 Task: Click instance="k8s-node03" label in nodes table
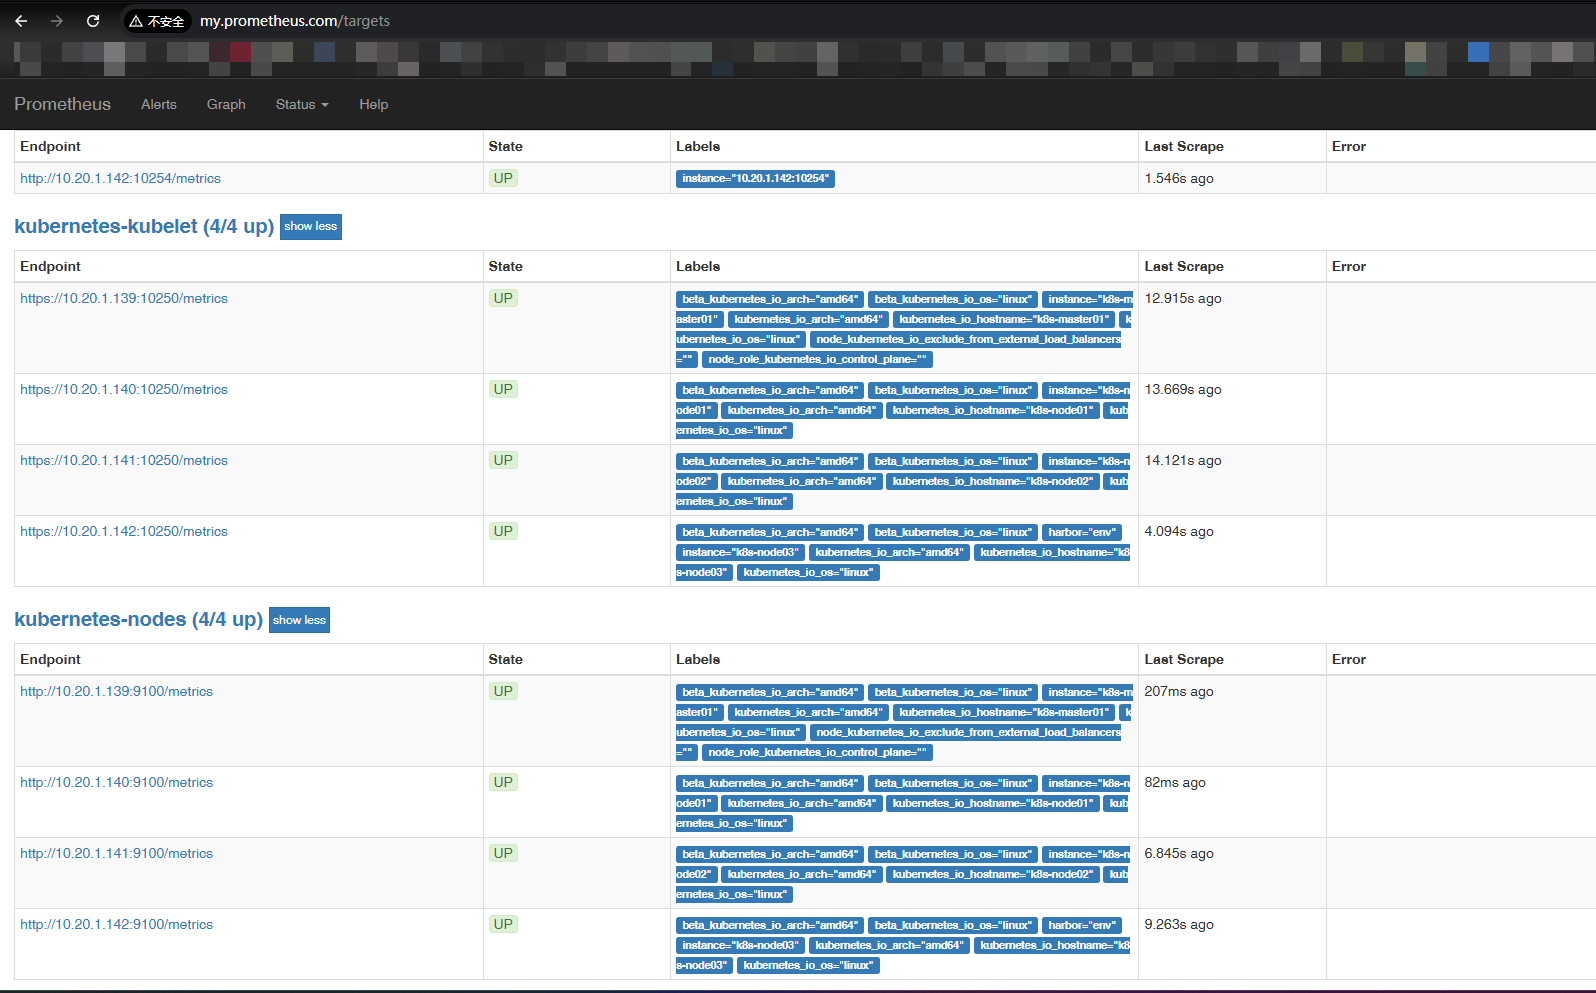click(740, 945)
